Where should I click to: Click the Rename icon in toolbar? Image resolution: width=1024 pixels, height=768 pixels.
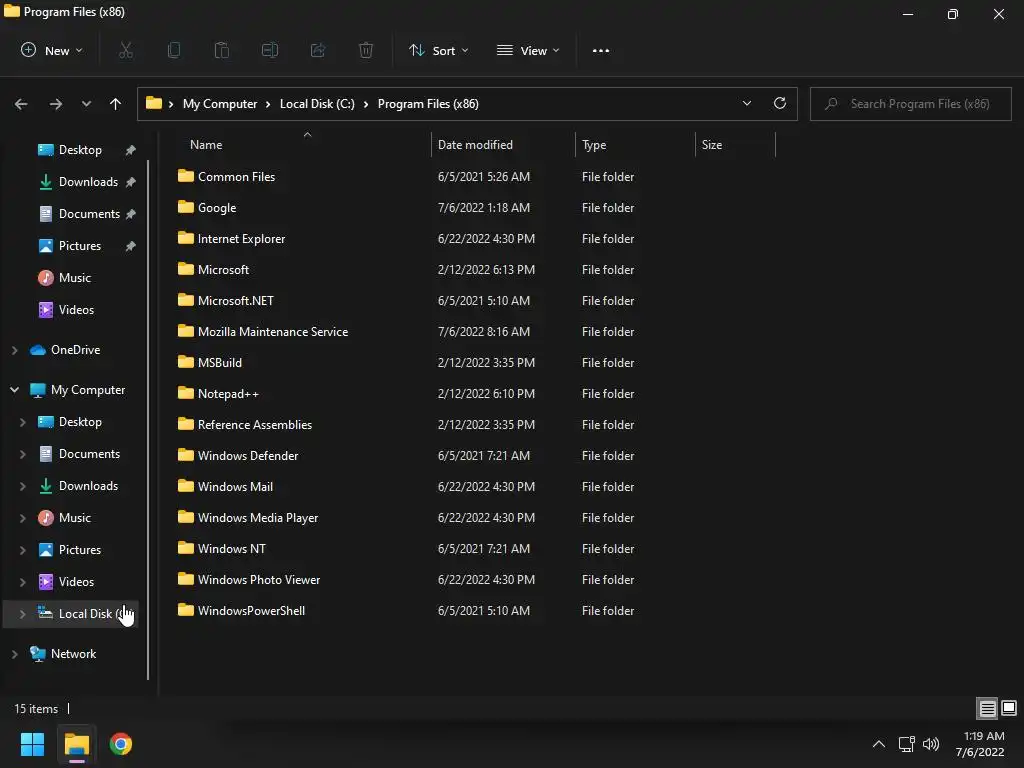[270, 50]
